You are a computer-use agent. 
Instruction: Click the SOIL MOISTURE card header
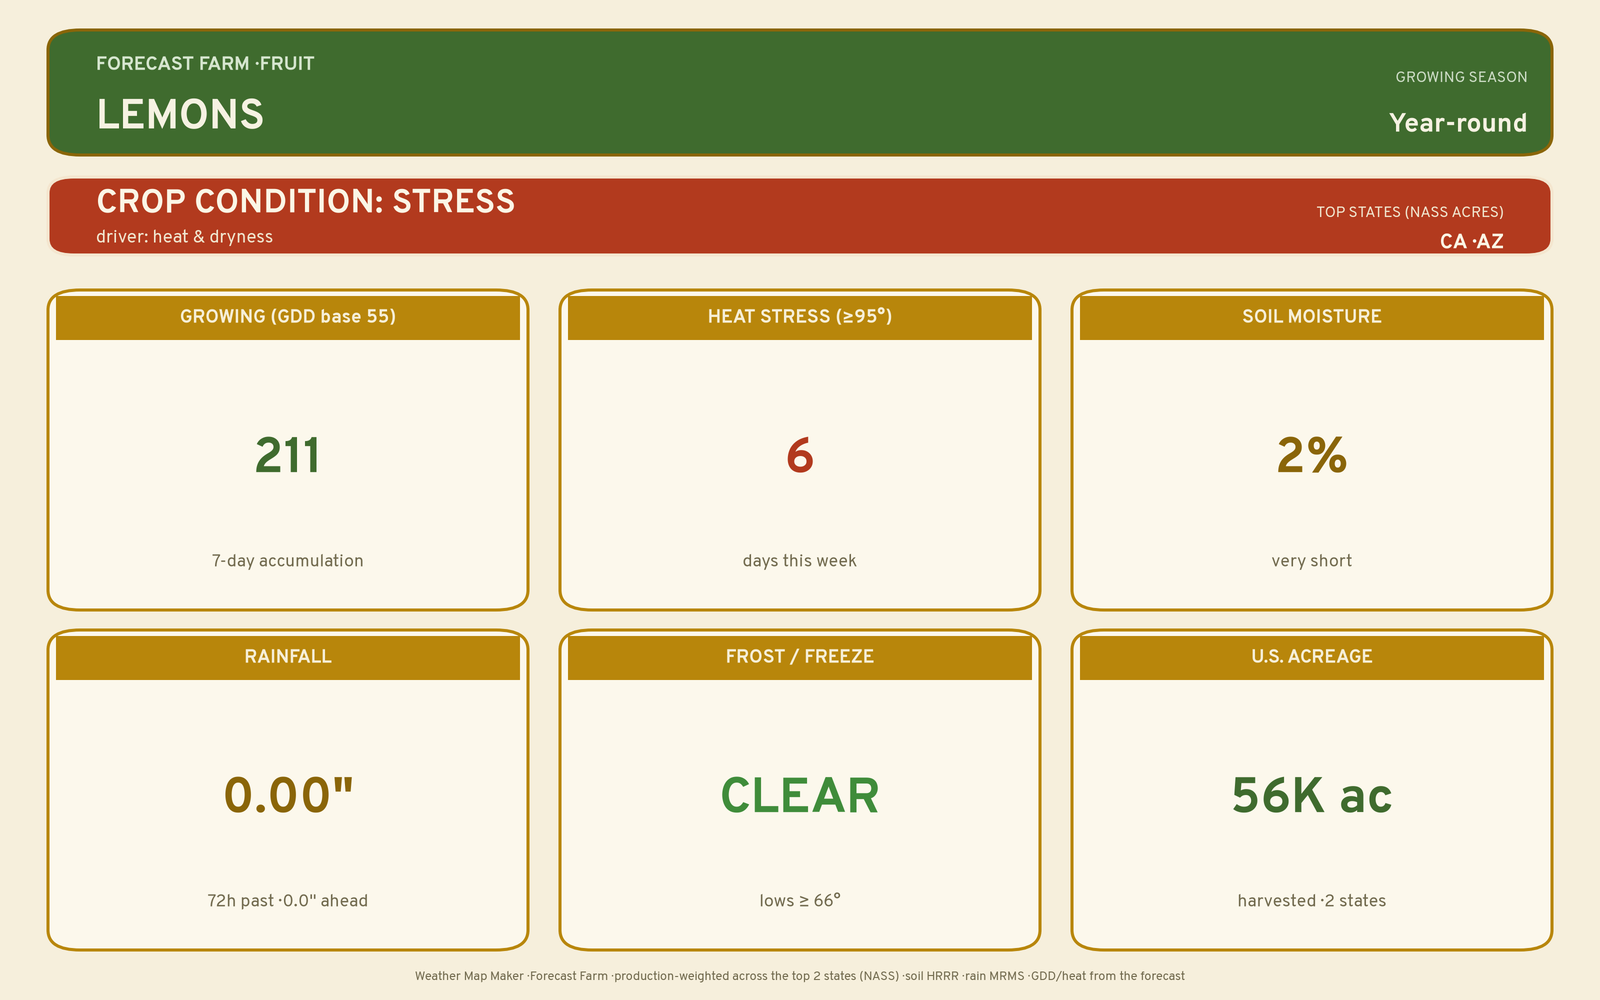point(1312,317)
